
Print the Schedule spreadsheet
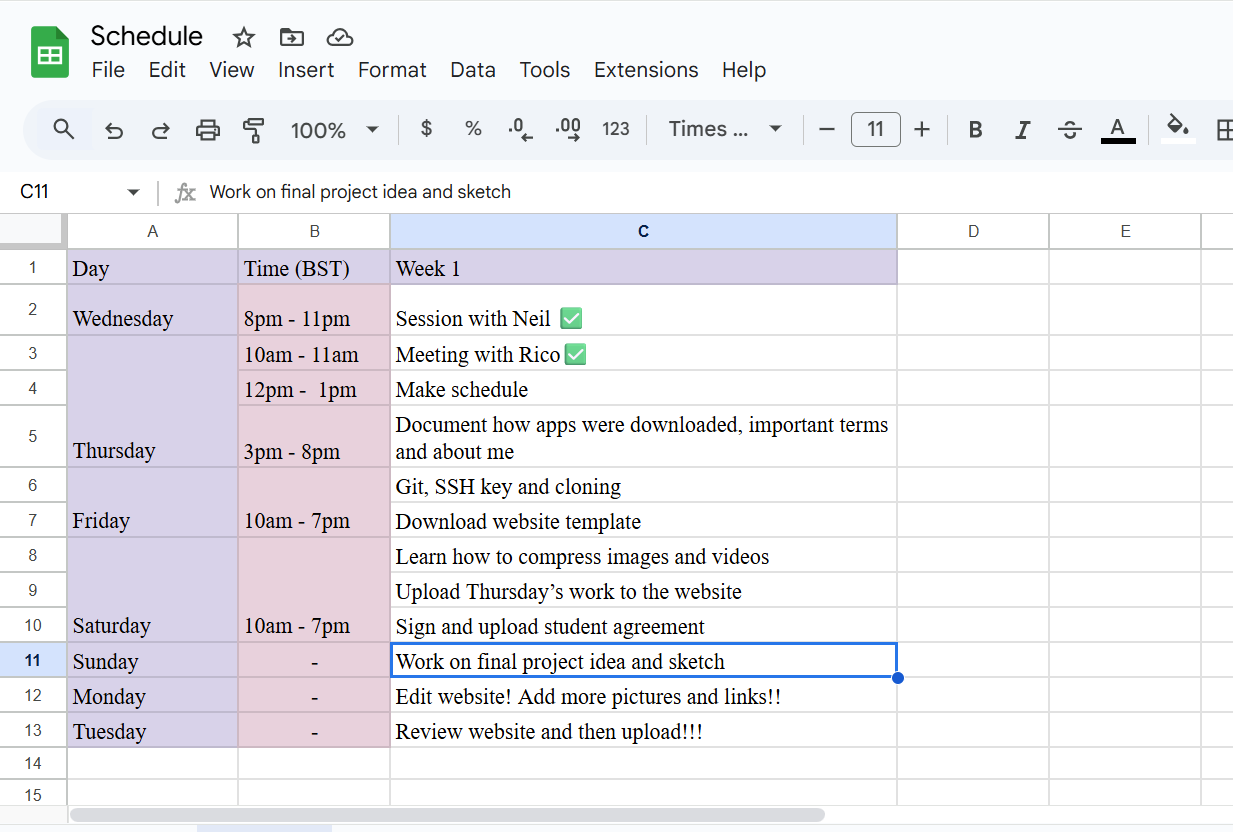click(207, 129)
